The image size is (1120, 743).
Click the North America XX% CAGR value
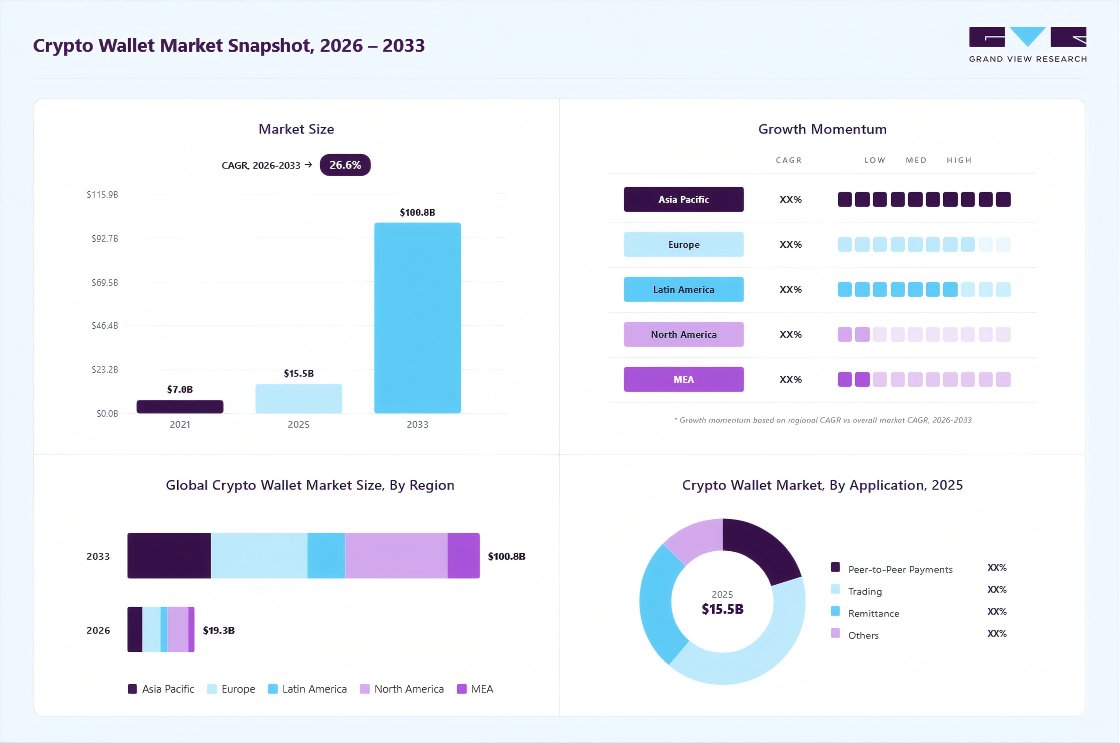[x=791, y=334]
